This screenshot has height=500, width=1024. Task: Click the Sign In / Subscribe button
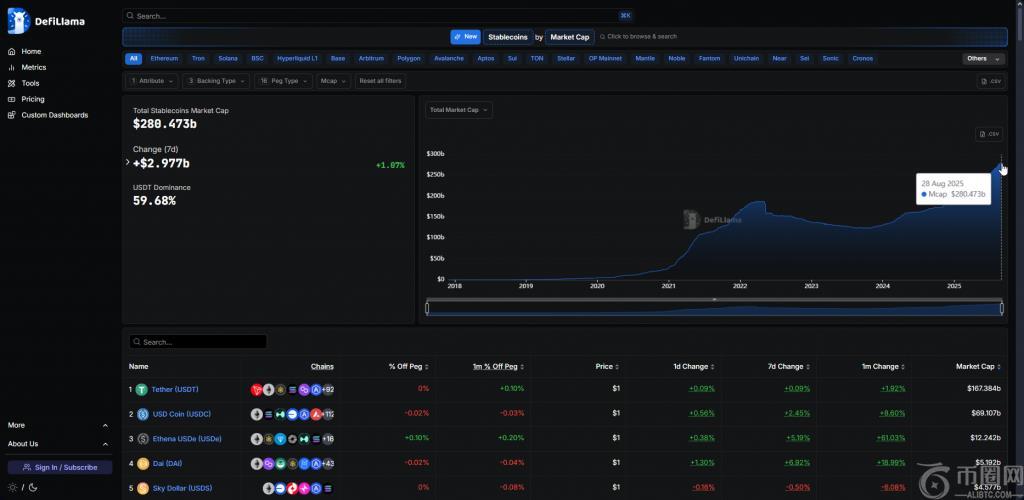(x=60, y=467)
